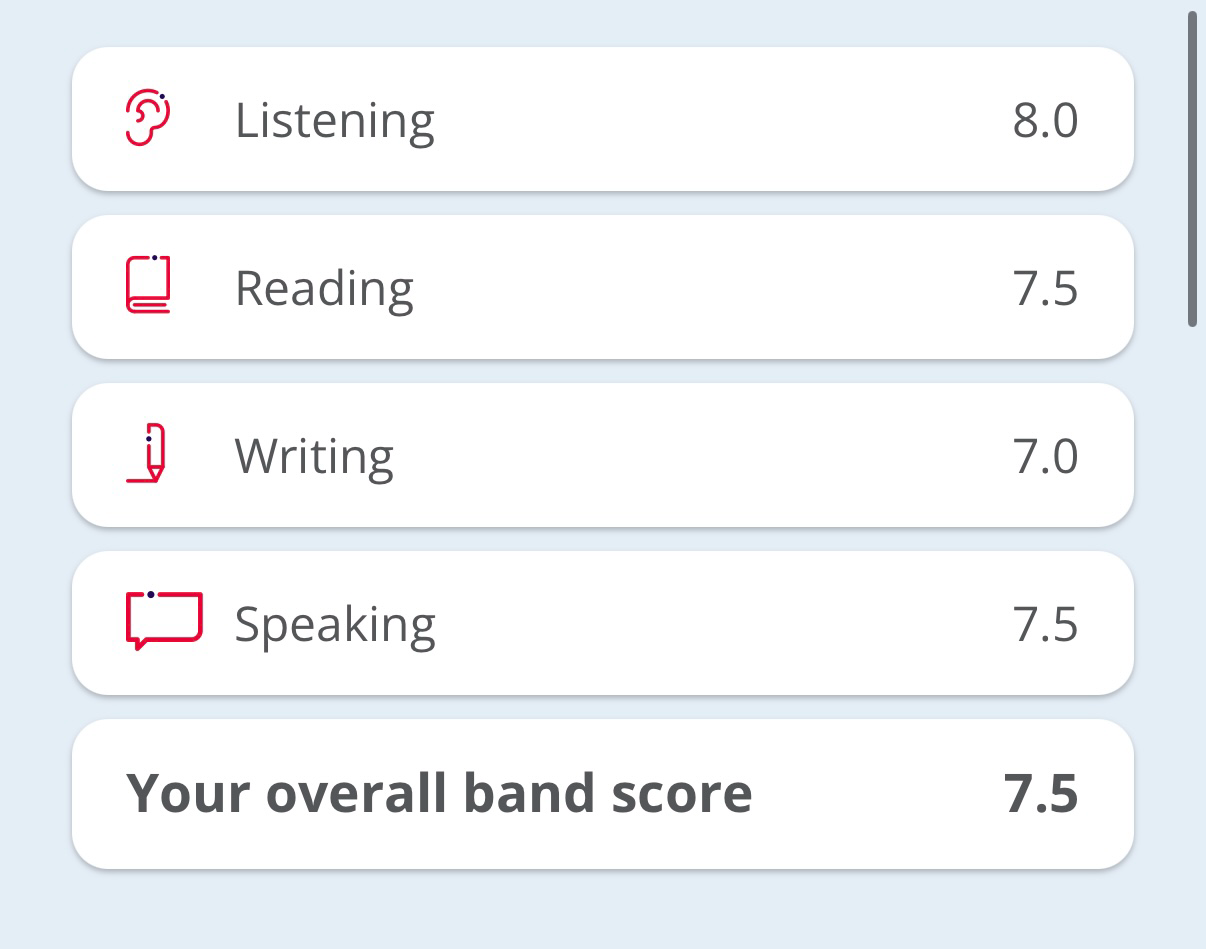The image size is (1206, 949).
Task: Select the Listening label text
Action: click(x=335, y=121)
